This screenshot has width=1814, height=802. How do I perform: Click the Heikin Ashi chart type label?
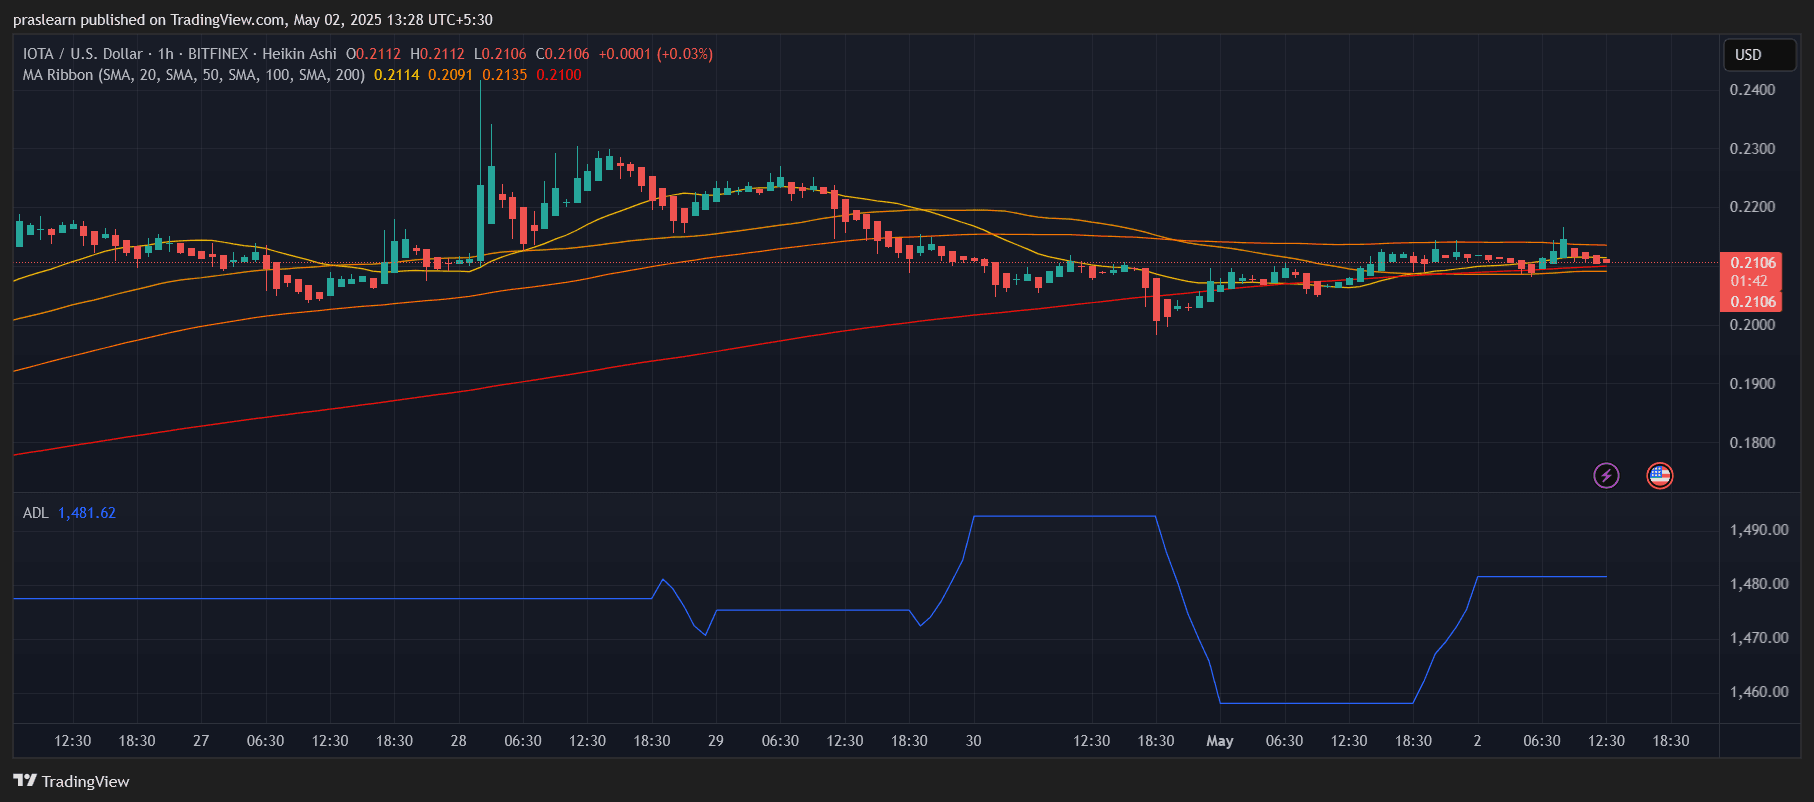pyautogui.click(x=299, y=54)
